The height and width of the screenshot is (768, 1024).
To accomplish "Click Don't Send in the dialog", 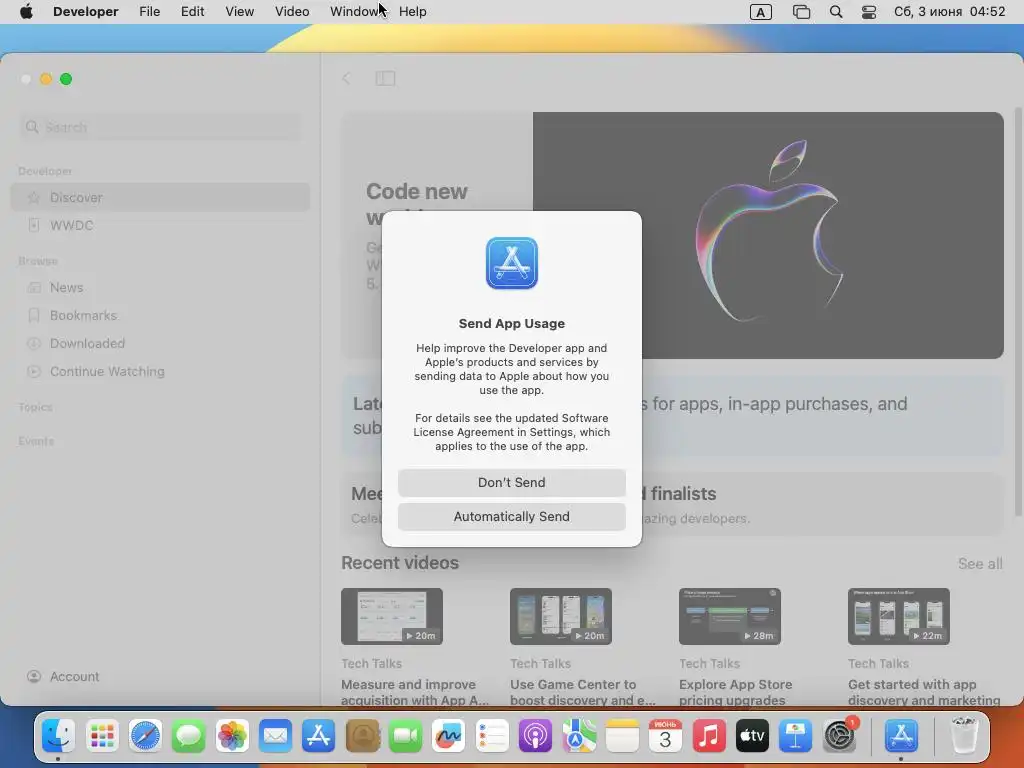I will (x=511, y=483).
